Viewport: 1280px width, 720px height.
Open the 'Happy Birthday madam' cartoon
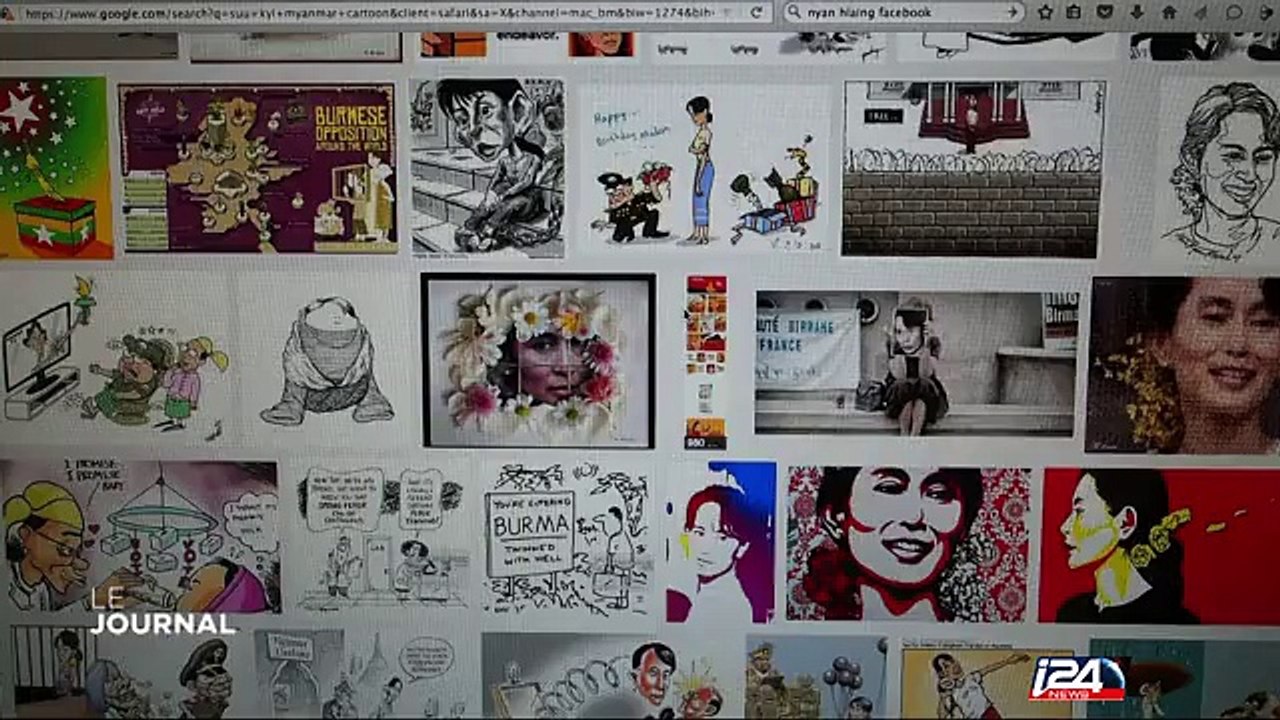pos(705,168)
